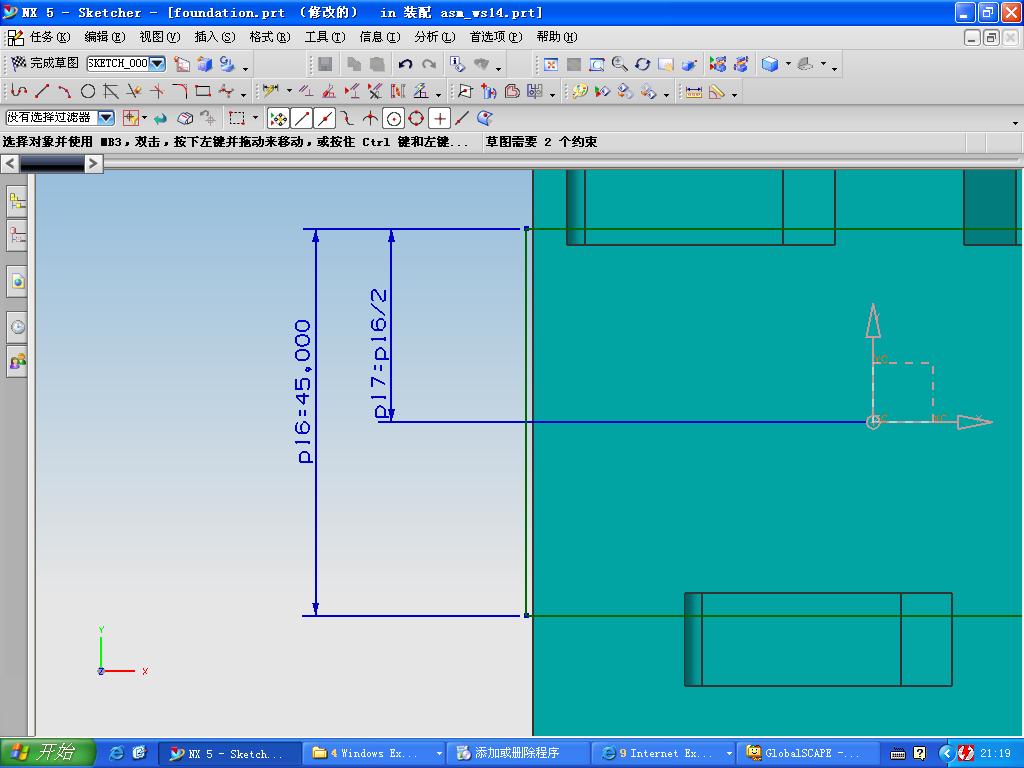The height and width of the screenshot is (768, 1024).
Task: Toggle the Existing Point snap option
Action: pos(440,118)
